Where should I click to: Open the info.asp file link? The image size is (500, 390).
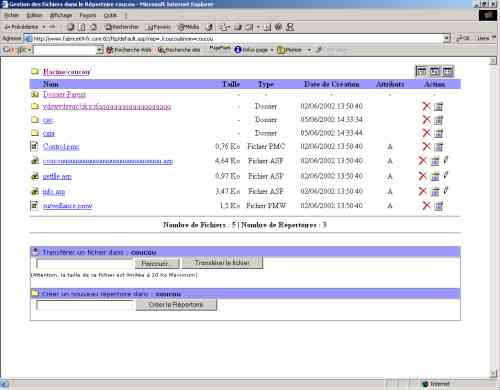click(x=54, y=192)
